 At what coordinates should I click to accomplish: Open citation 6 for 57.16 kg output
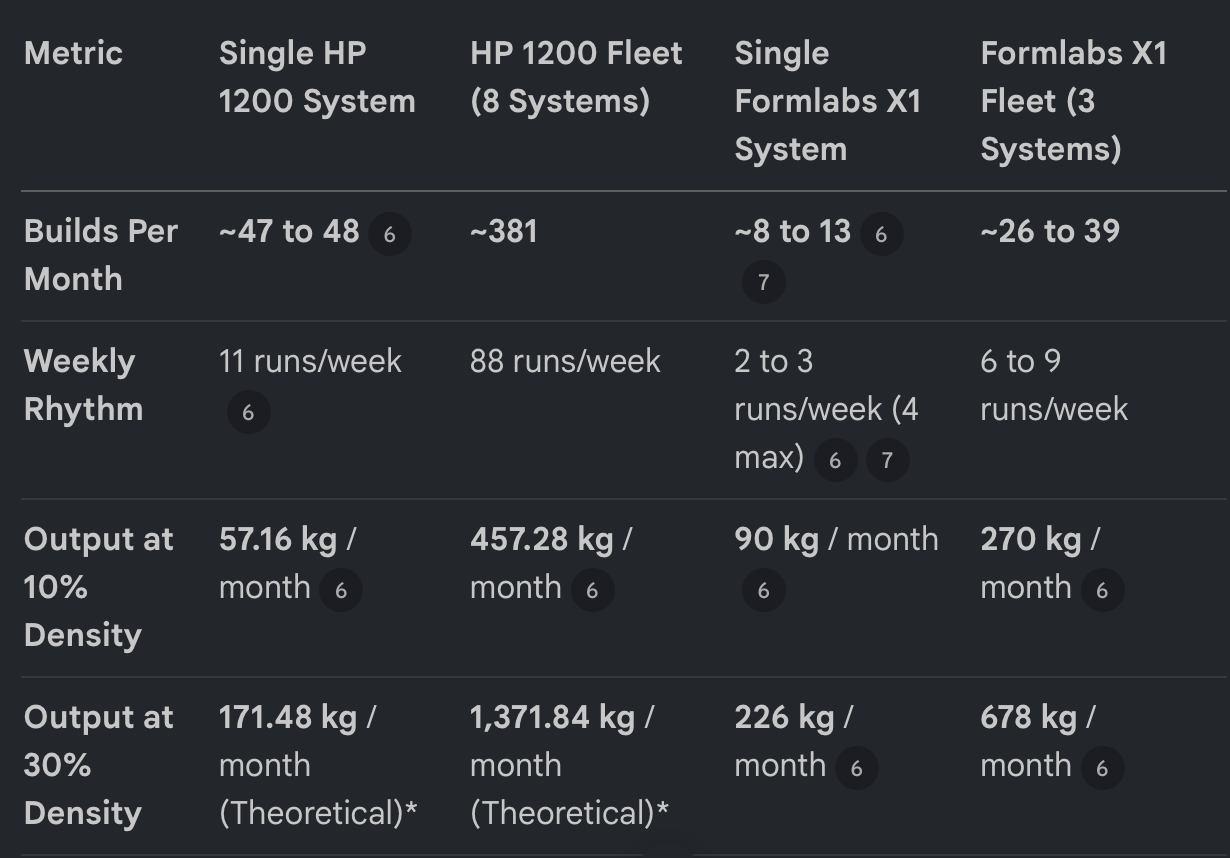[x=340, y=591]
